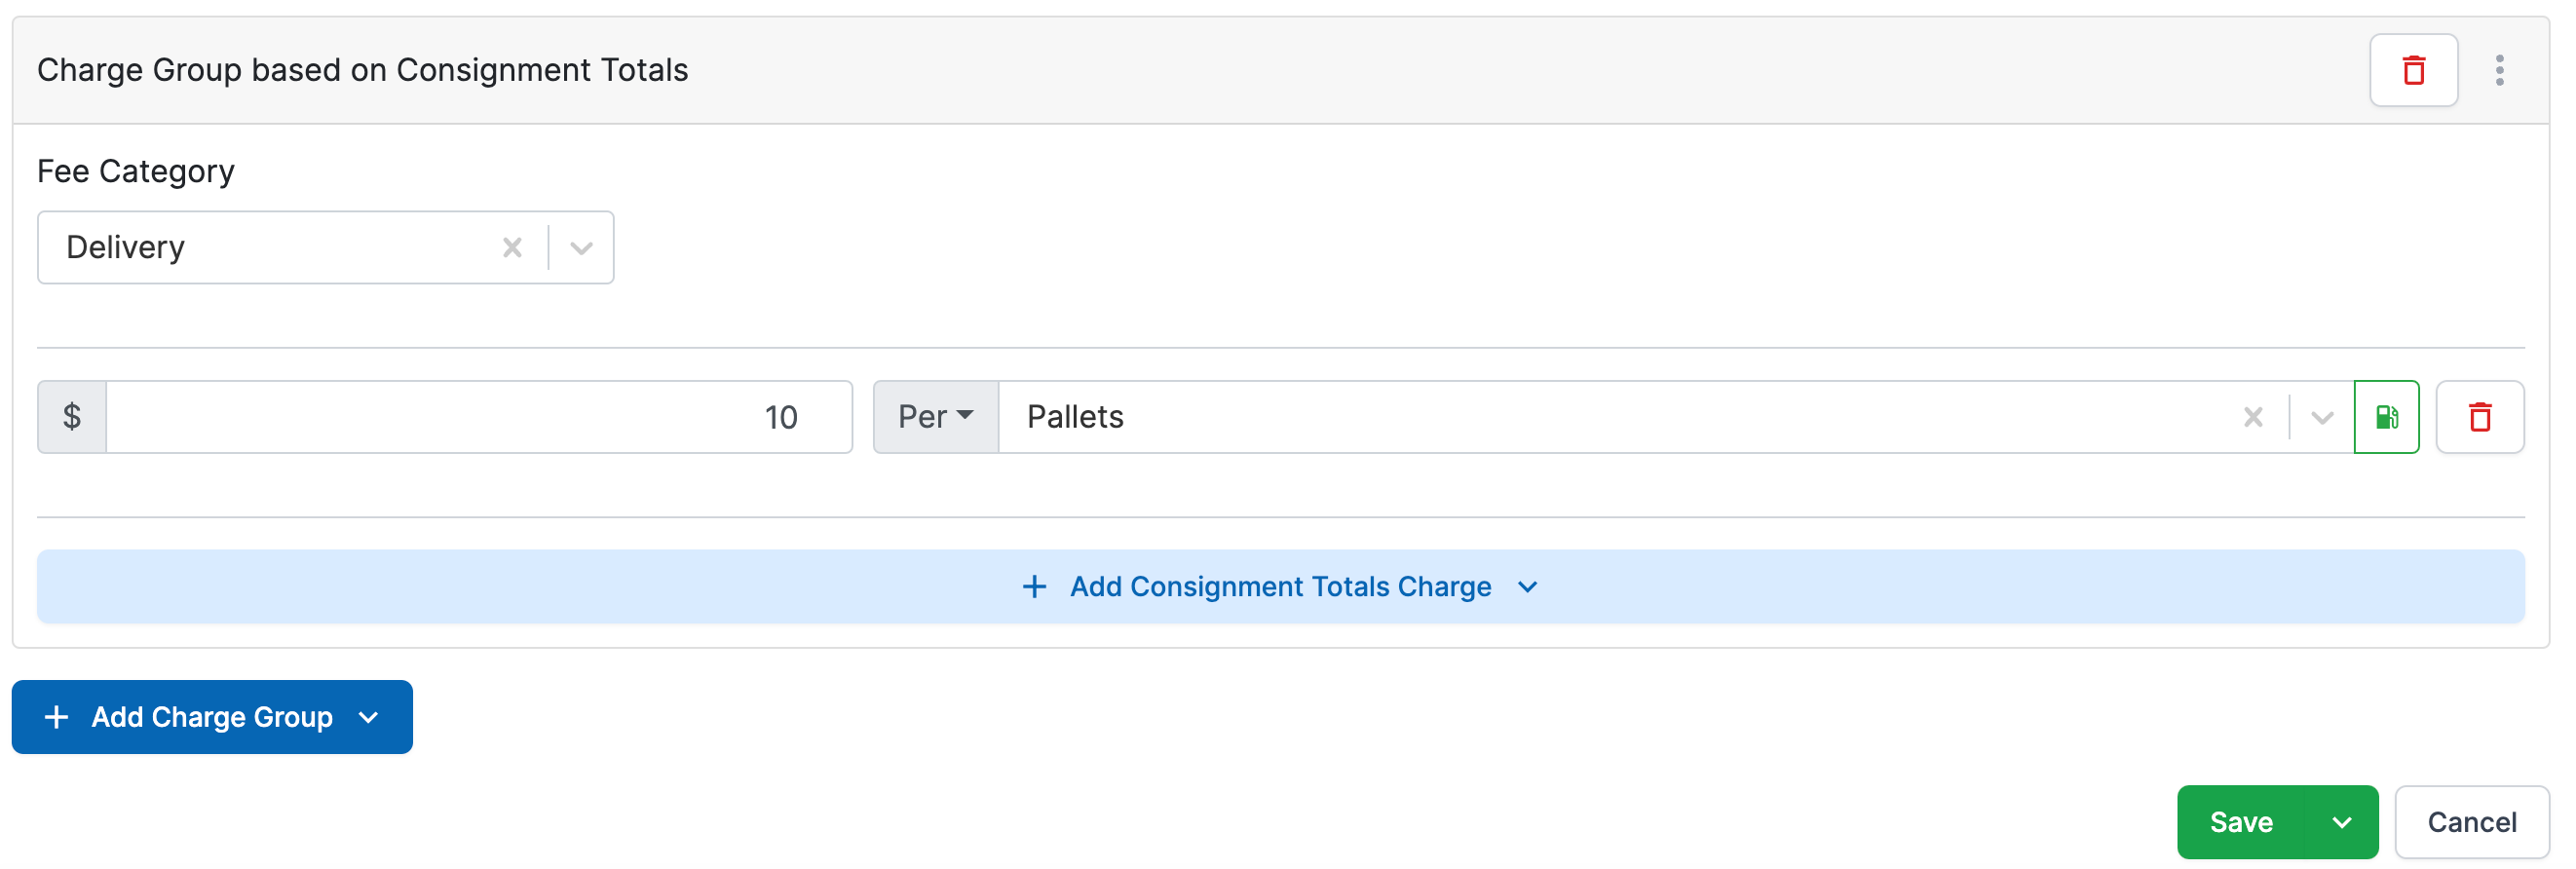
Task: Open the Save options dropdown arrow
Action: coord(2342,822)
